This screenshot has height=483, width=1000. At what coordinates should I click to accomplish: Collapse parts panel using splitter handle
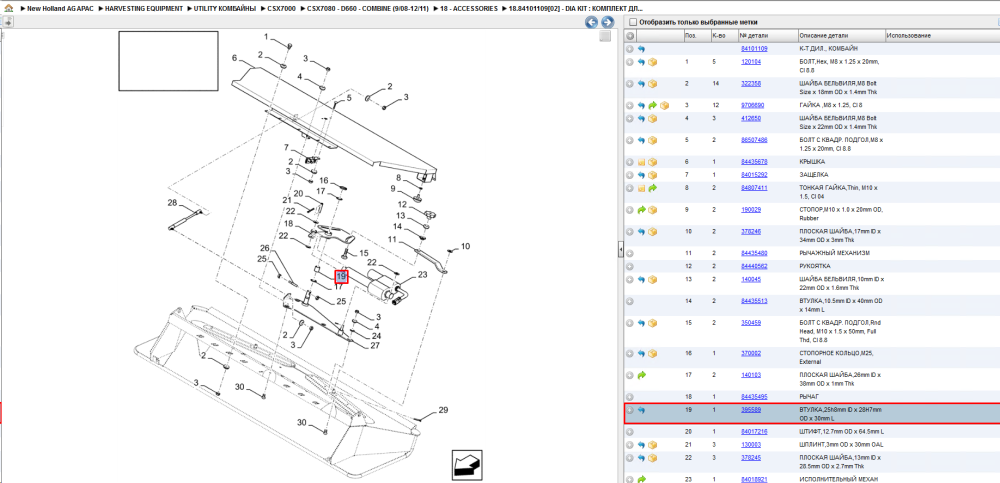(x=620, y=251)
